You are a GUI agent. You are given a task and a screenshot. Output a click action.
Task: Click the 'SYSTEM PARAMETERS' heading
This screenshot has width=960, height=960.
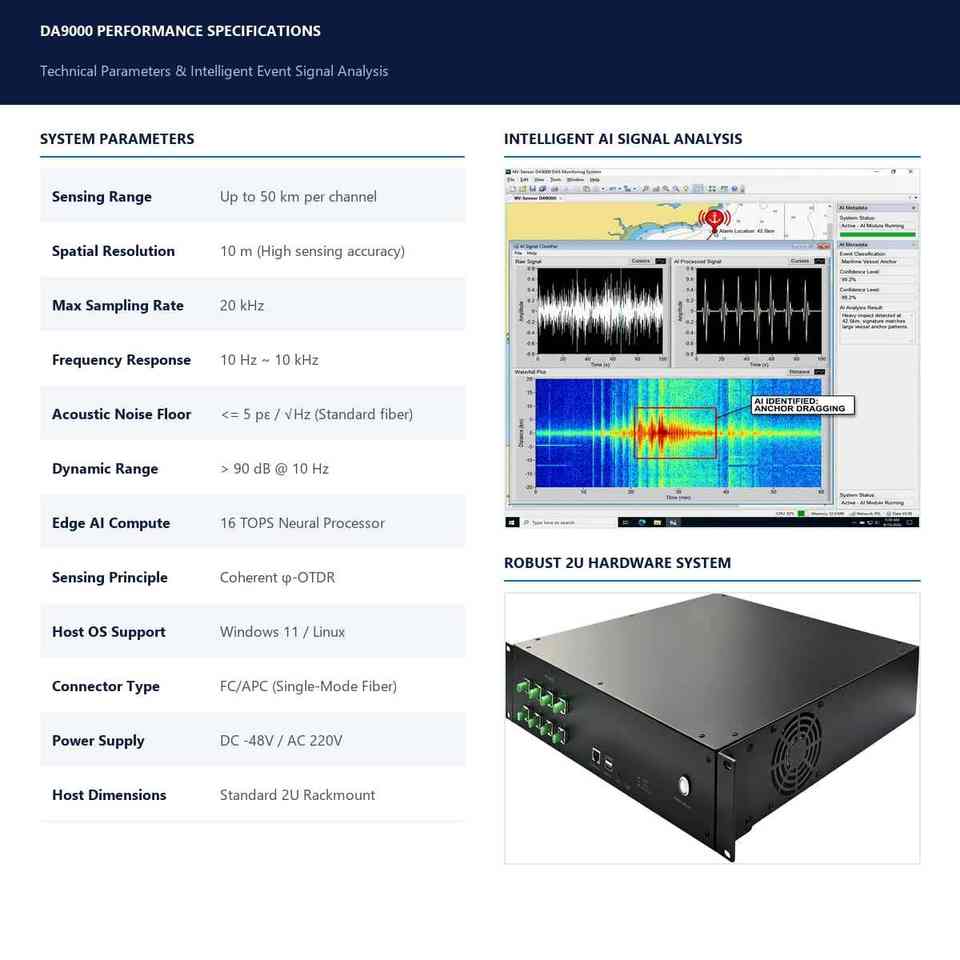[x=117, y=139]
